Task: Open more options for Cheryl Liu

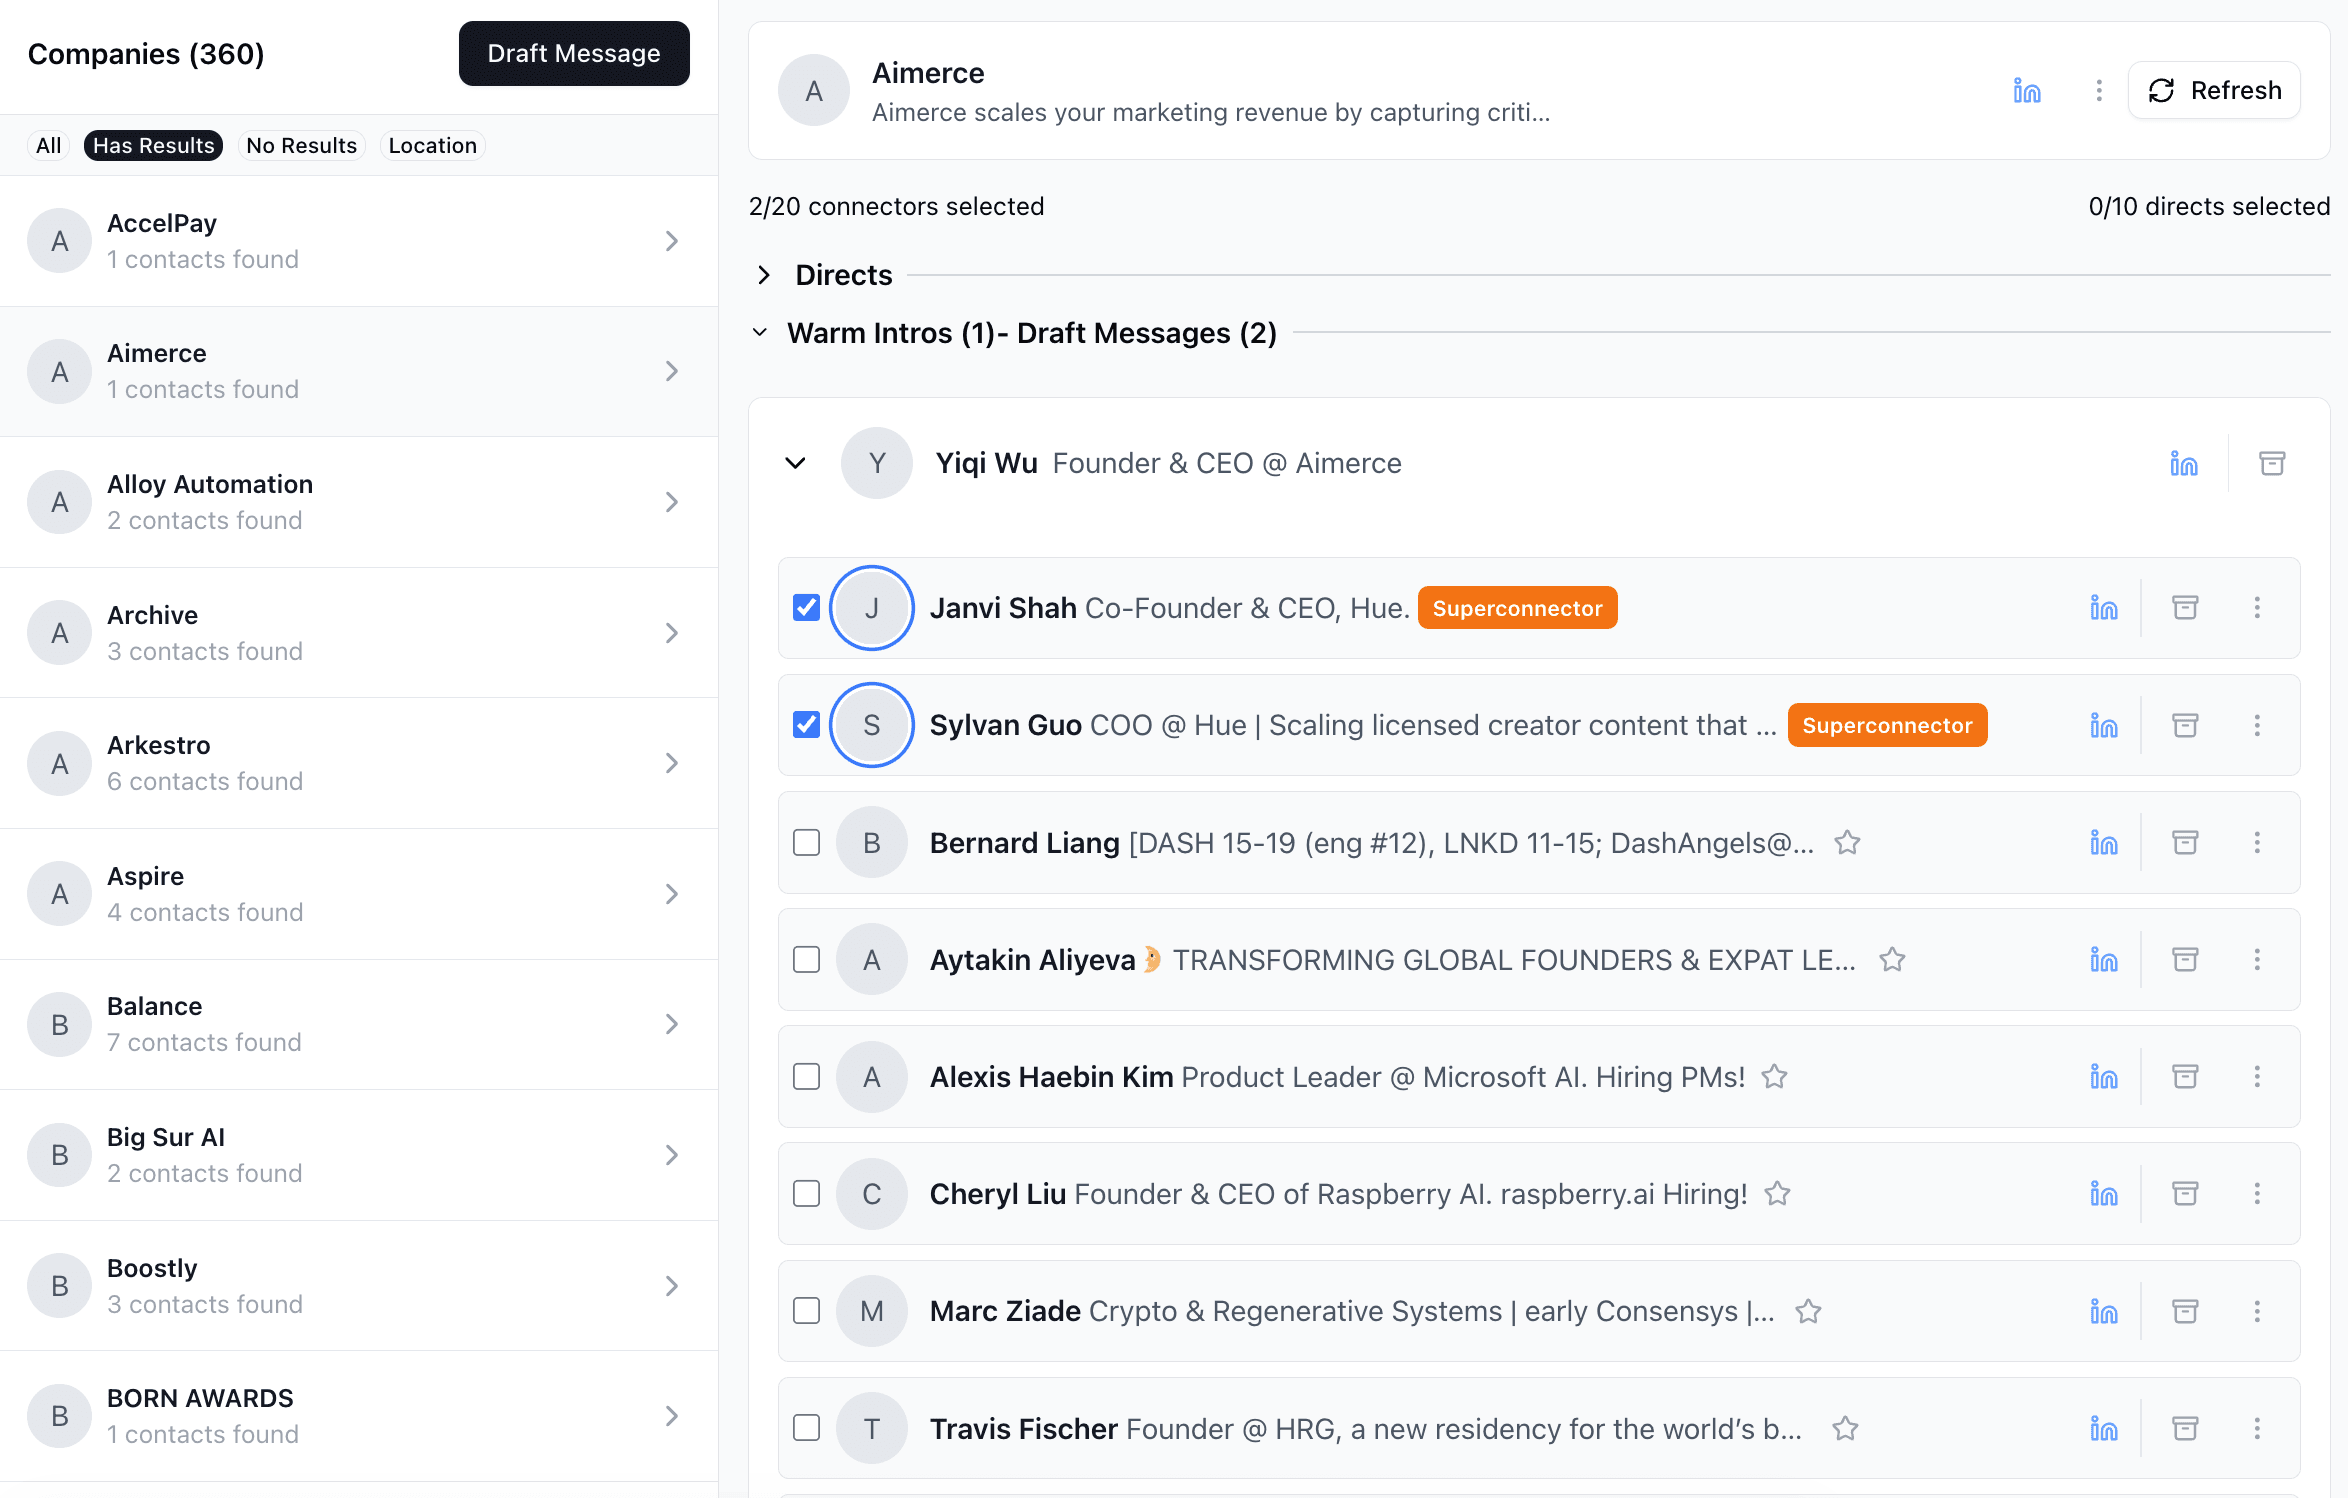Action: point(2257,1194)
